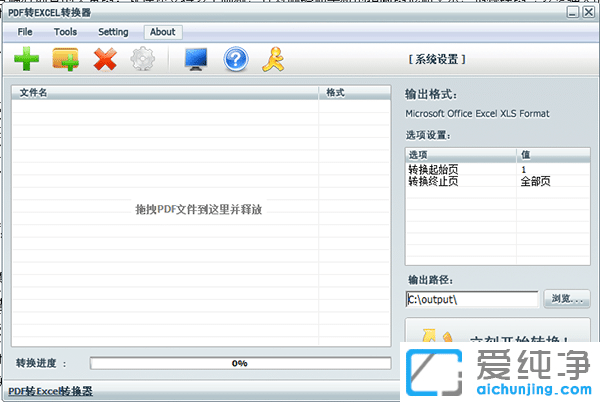The height and width of the screenshot is (402, 600).
Task: Click the 浏览... browse button
Action: tap(567, 299)
